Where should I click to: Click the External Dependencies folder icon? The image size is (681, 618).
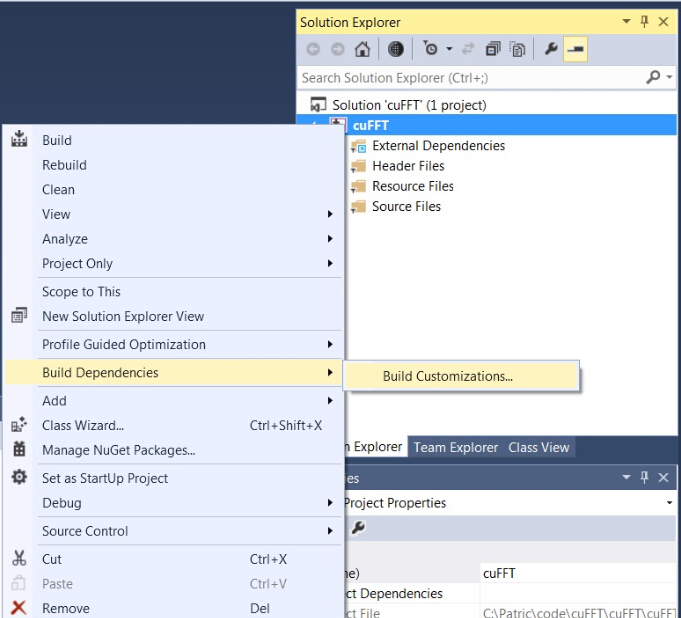pos(358,146)
